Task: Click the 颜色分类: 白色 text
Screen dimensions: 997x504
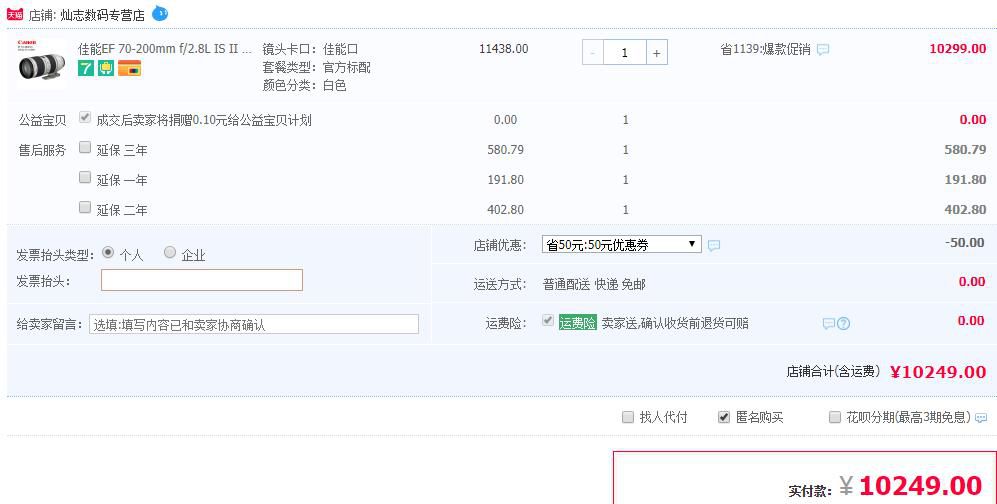Action: click(x=304, y=85)
